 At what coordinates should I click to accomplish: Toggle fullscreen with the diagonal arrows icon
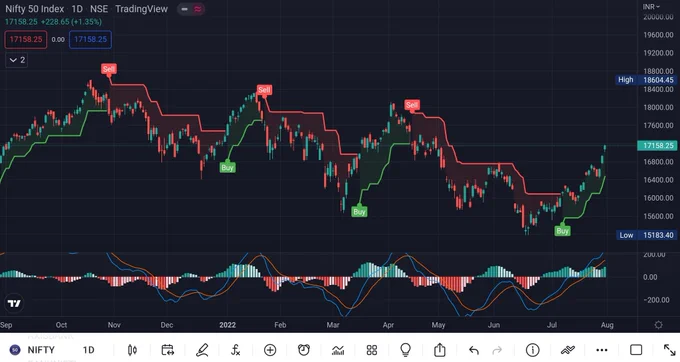[670, 350]
